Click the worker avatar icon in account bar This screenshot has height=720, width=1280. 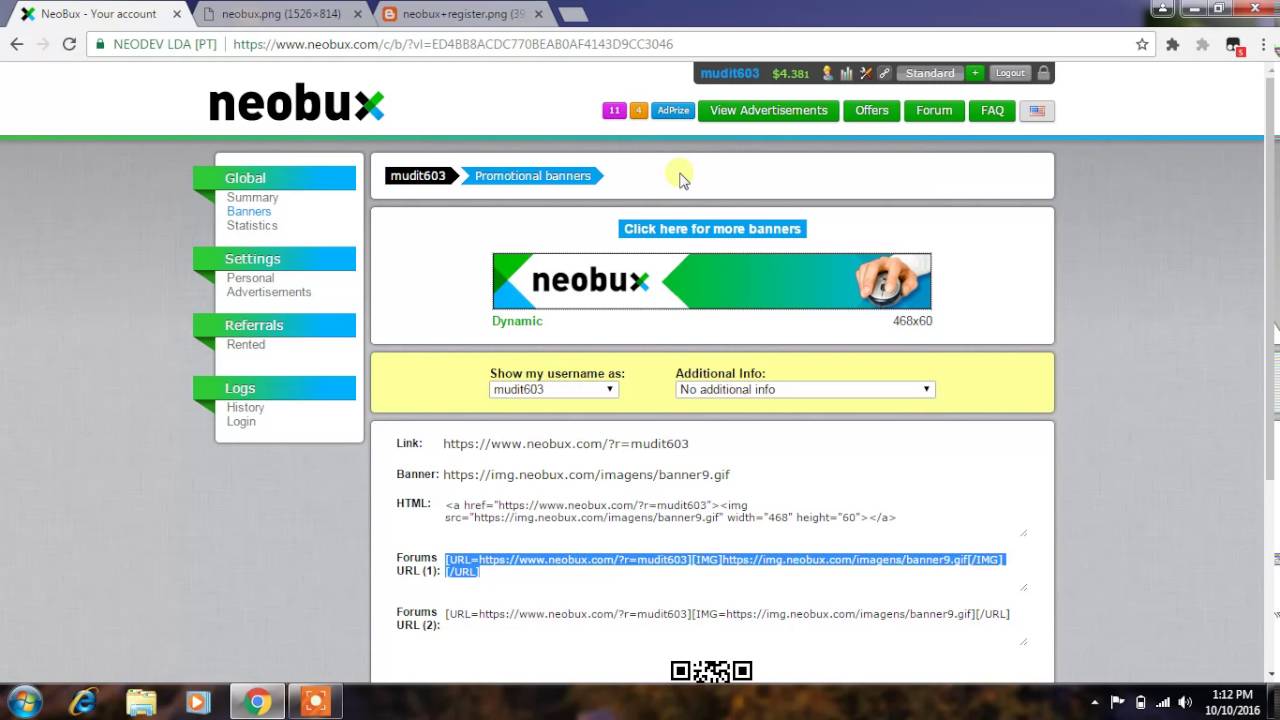point(828,73)
